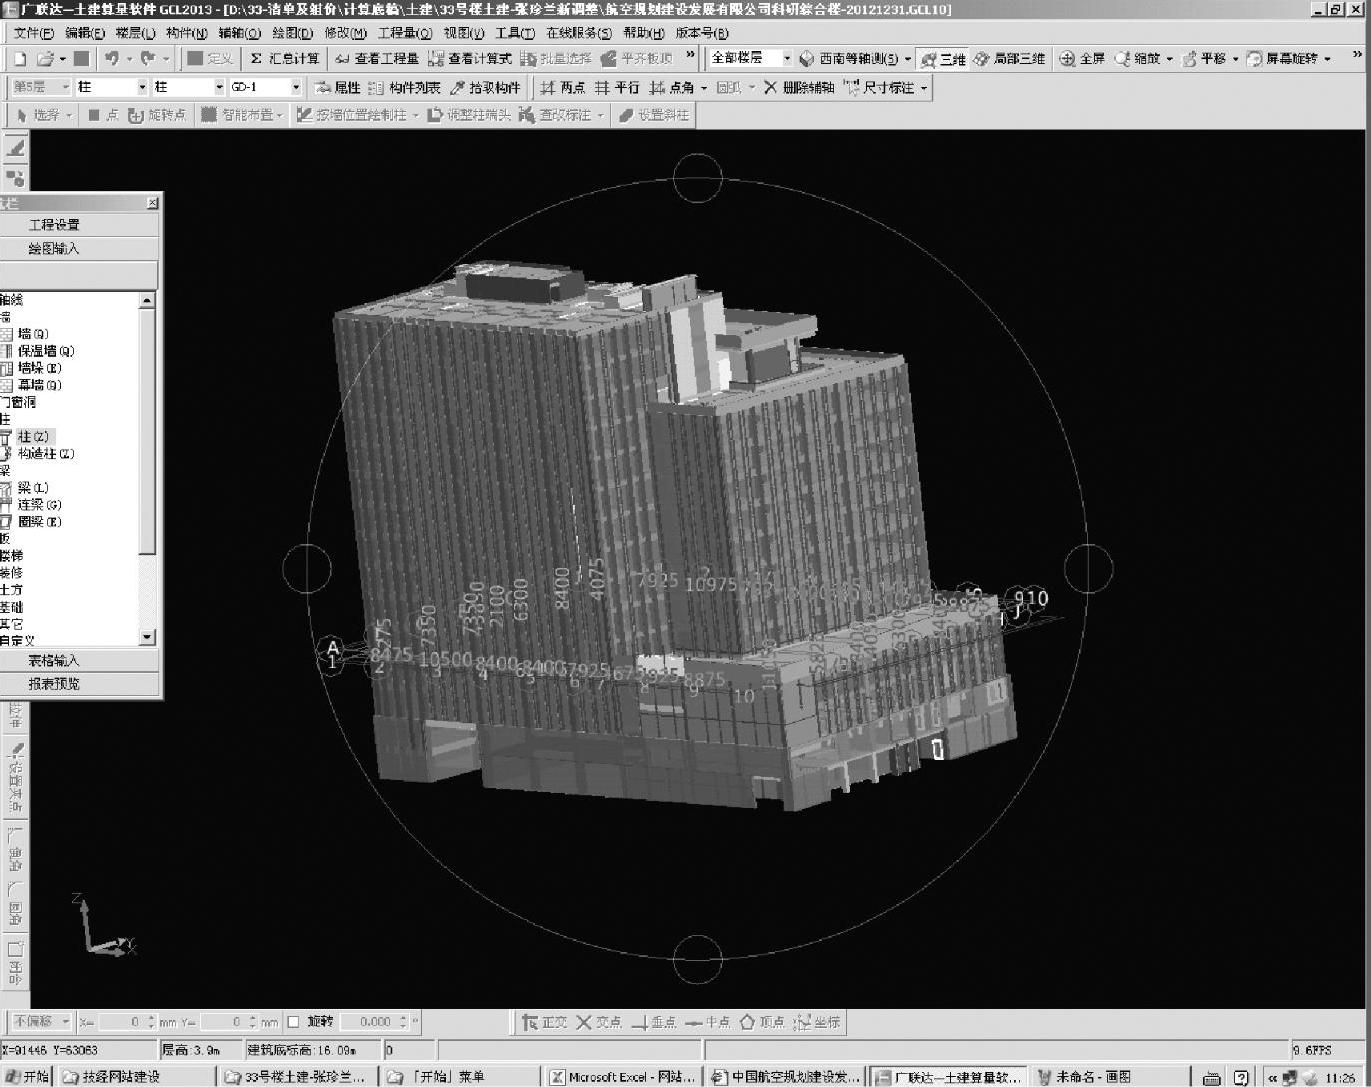Open 查看工程量 quantity view
The image size is (1371, 1087).
(x=377, y=59)
